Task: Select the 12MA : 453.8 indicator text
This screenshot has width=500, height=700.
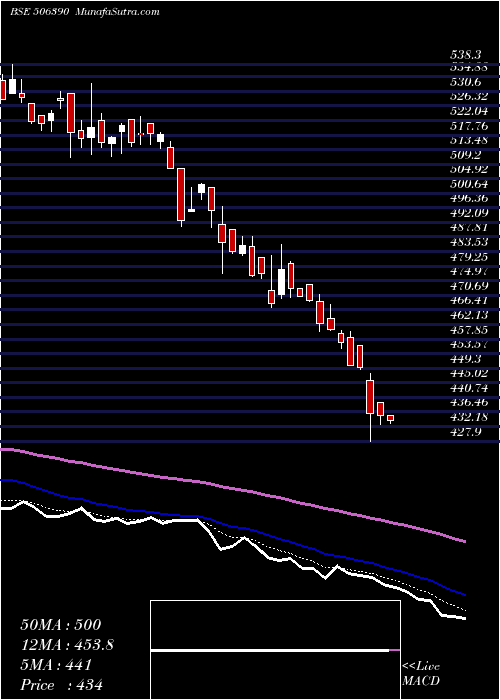Action: (x=67, y=645)
